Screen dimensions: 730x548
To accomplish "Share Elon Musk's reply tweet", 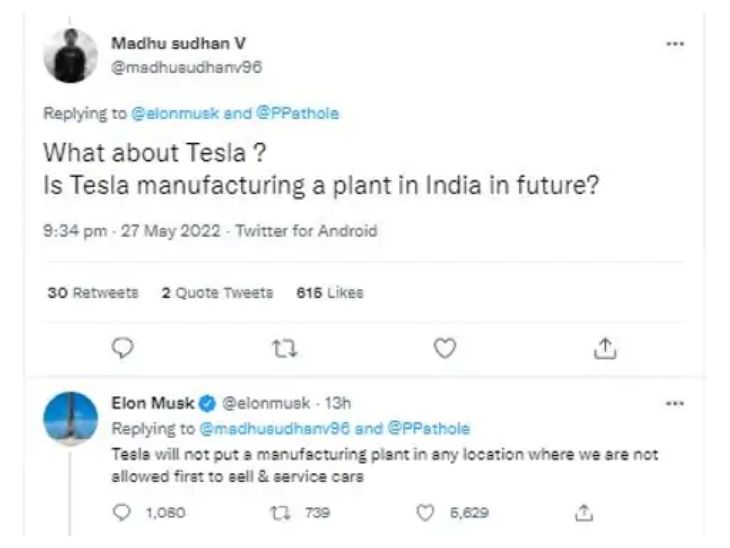I will pyautogui.click(x=585, y=513).
